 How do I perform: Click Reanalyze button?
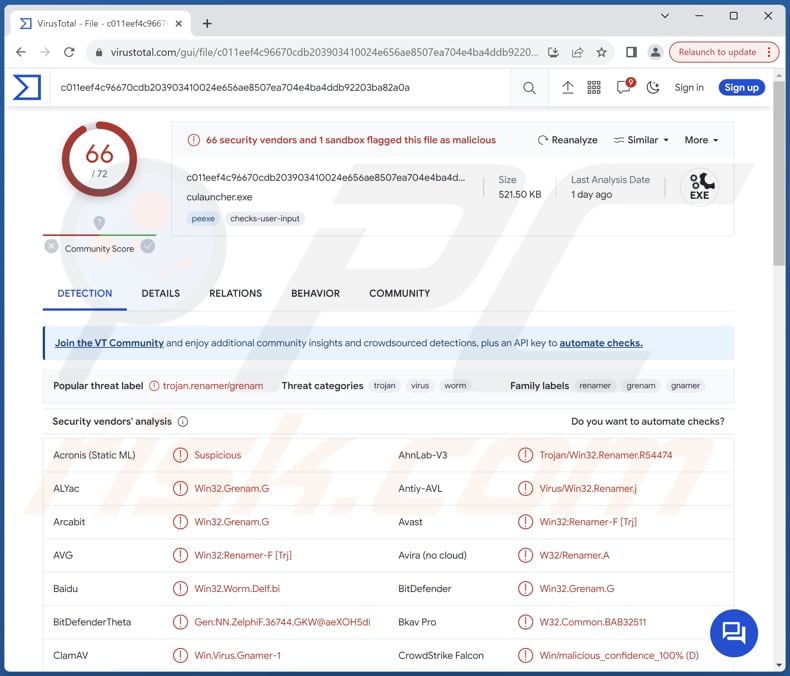pos(567,140)
